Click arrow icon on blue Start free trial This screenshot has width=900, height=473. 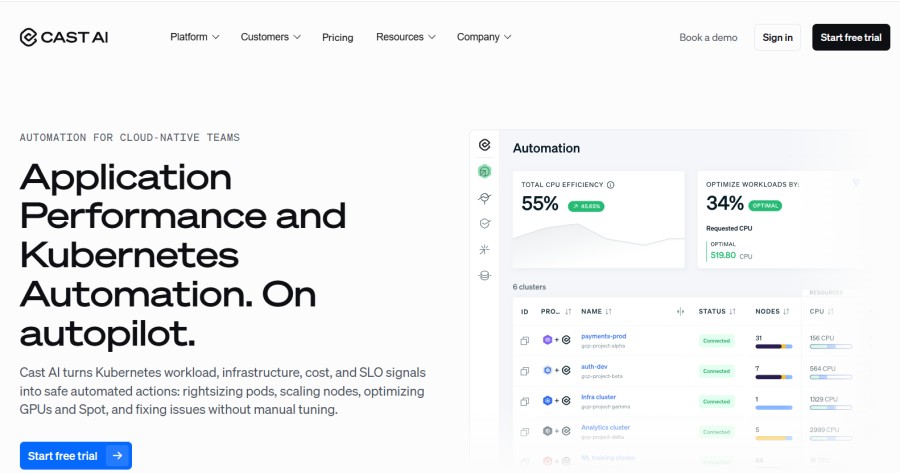(x=118, y=456)
